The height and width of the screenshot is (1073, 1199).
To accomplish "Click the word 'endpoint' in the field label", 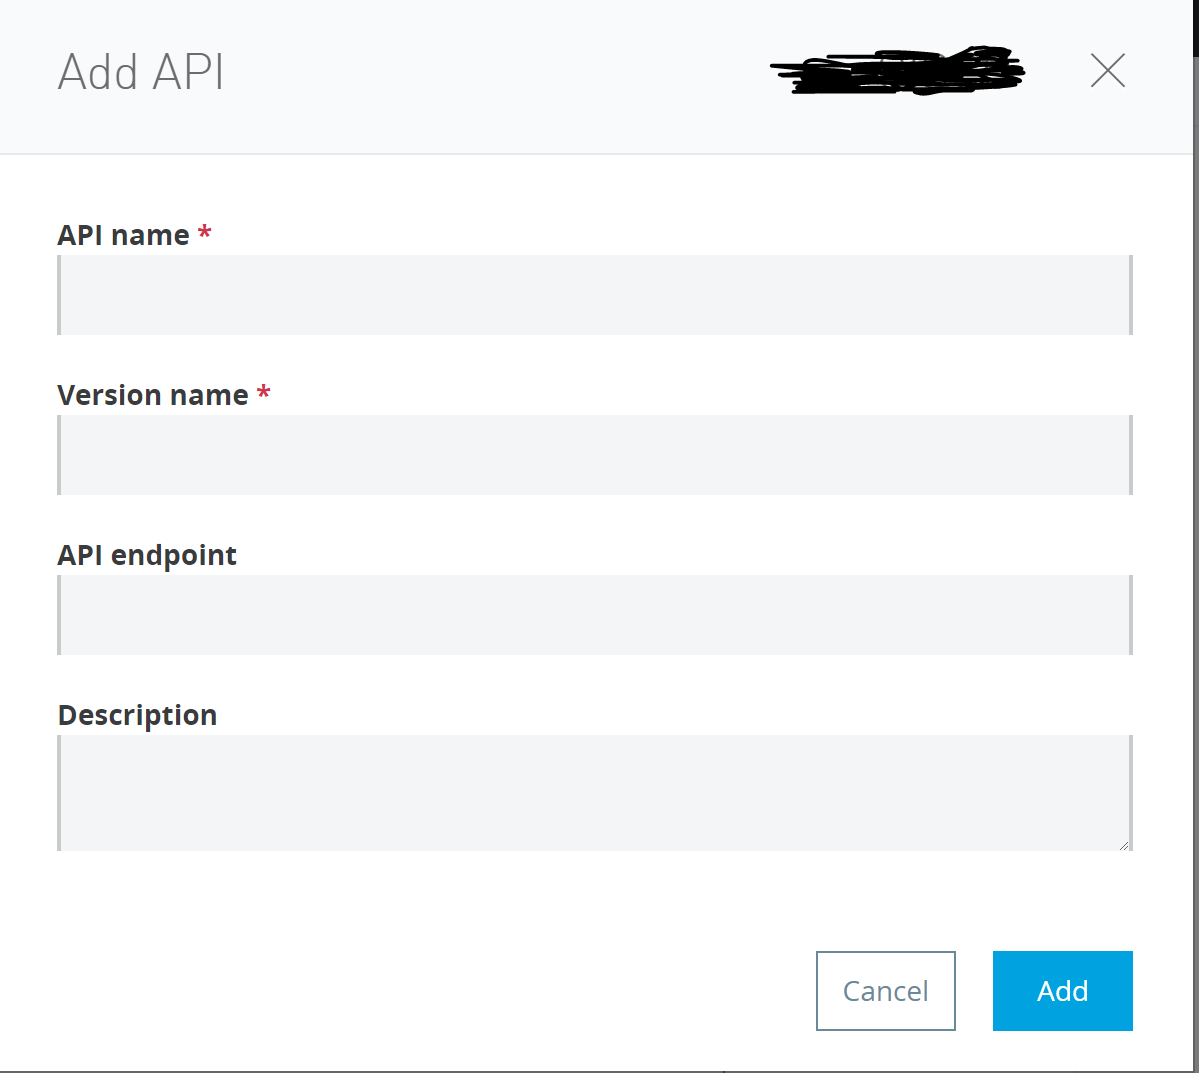I will pyautogui.click(x=174, y=555).
